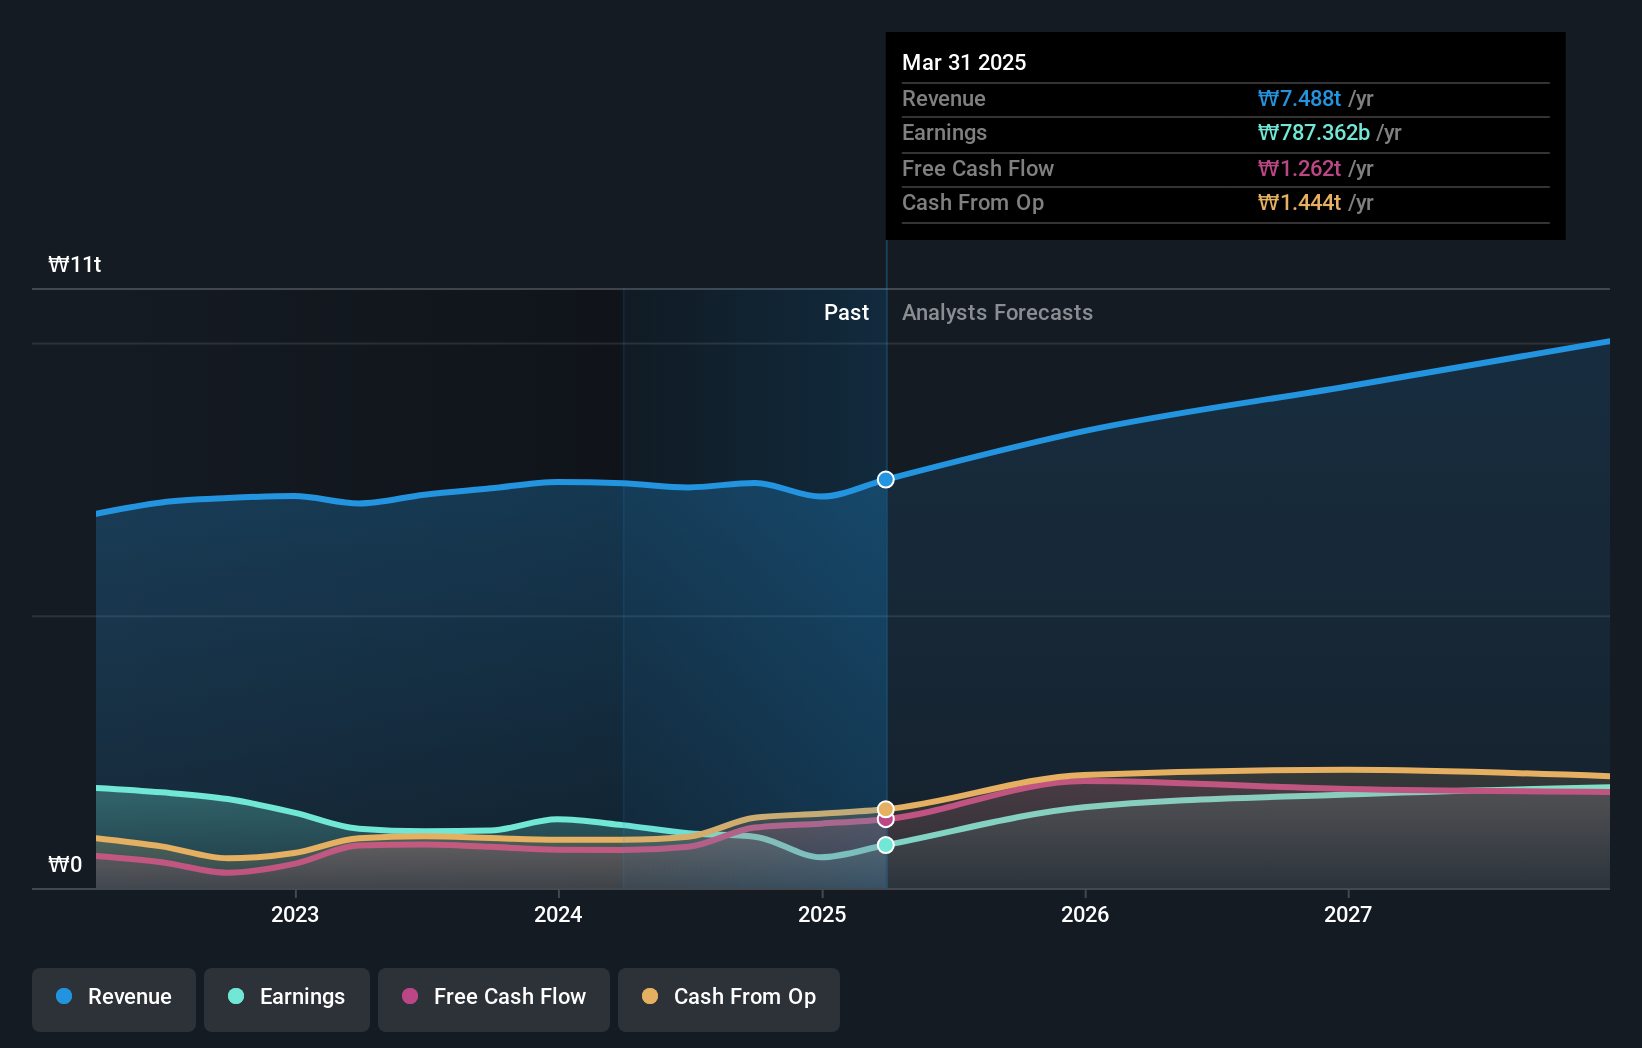Toggle the Revenue series visibility

113,997
